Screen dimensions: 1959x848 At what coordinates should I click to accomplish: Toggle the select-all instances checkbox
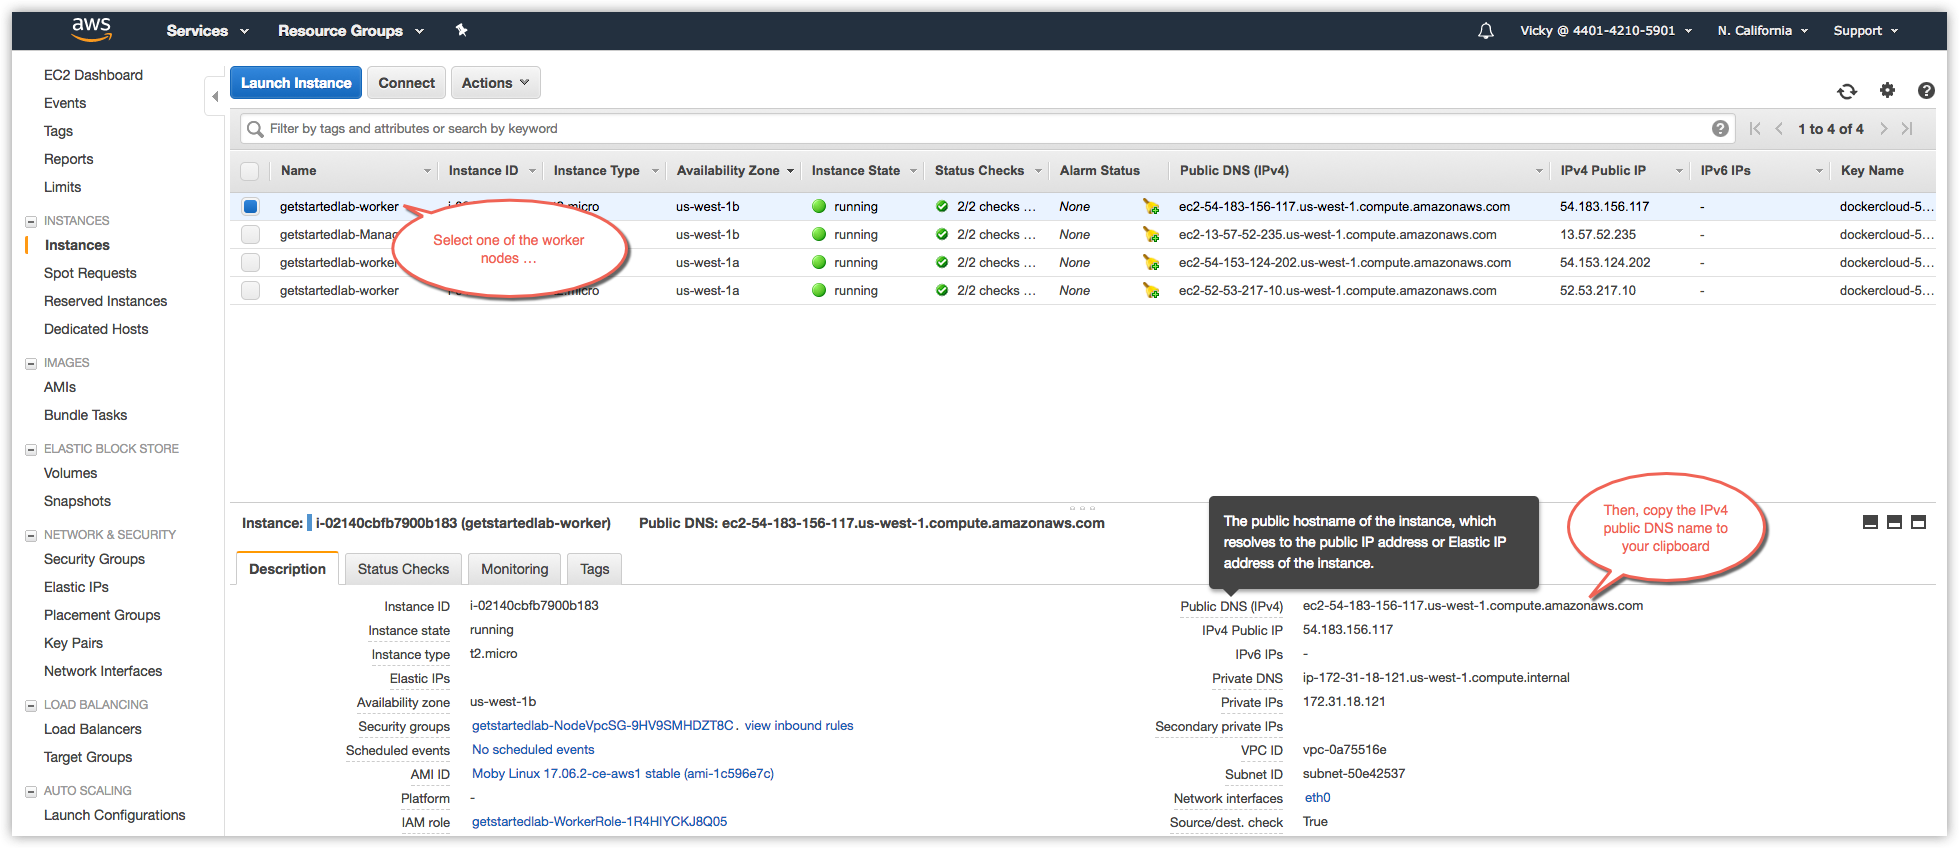250,171
